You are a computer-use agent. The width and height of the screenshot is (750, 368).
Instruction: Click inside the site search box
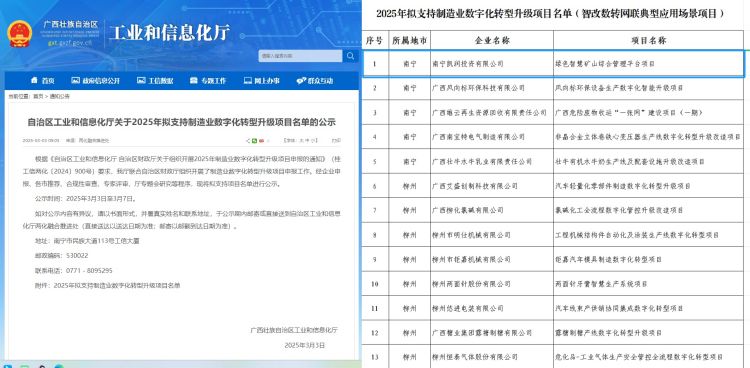300,56
